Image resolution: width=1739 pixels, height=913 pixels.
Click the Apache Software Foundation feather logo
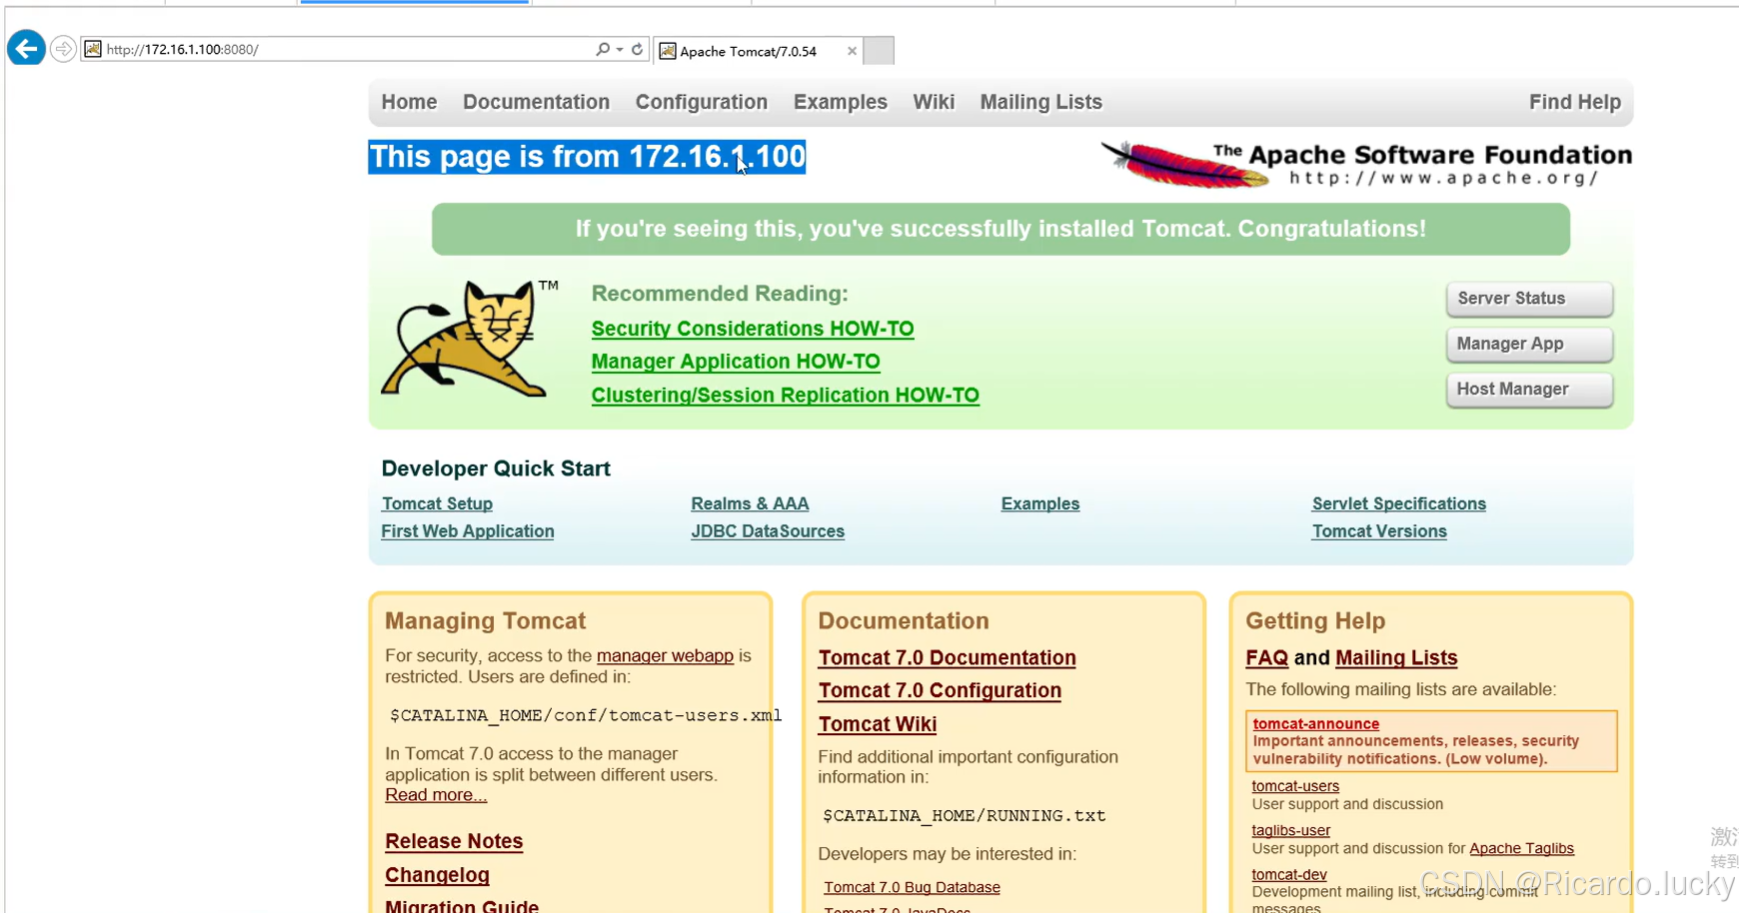1366,164
